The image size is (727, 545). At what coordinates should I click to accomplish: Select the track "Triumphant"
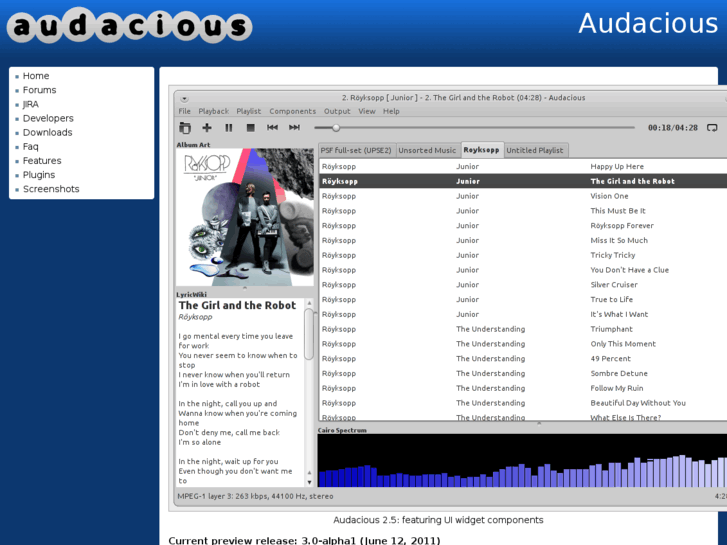tap(523, 329)
